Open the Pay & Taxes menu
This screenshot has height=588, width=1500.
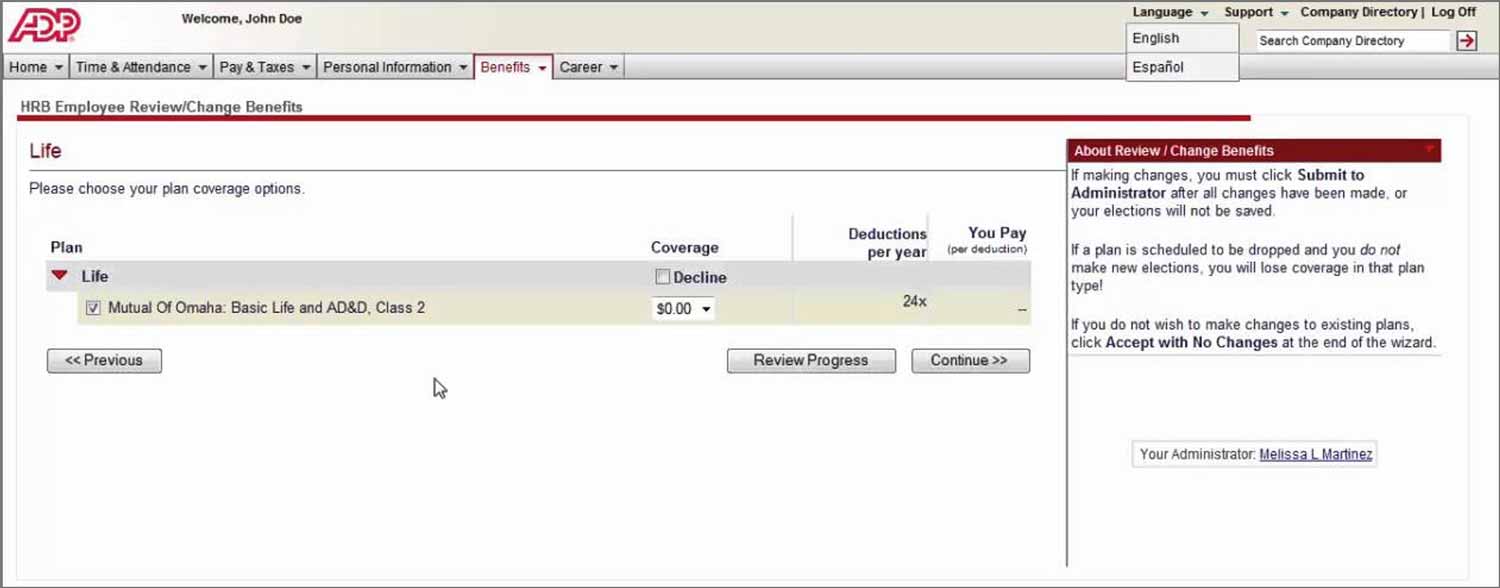(x=265, y=67)
